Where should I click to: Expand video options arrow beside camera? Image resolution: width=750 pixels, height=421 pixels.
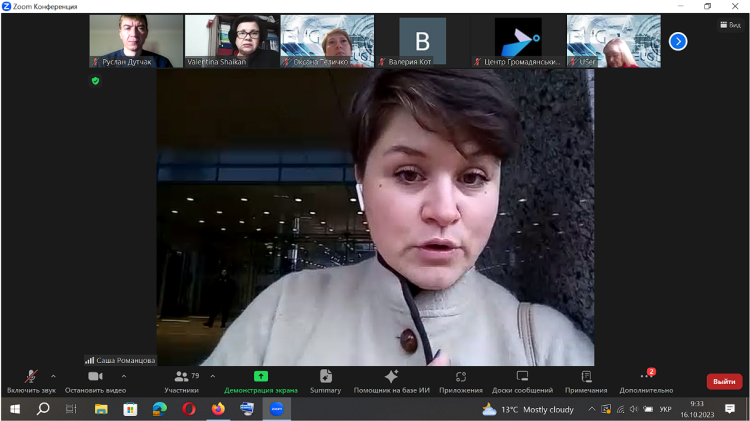tap(124, 376)
